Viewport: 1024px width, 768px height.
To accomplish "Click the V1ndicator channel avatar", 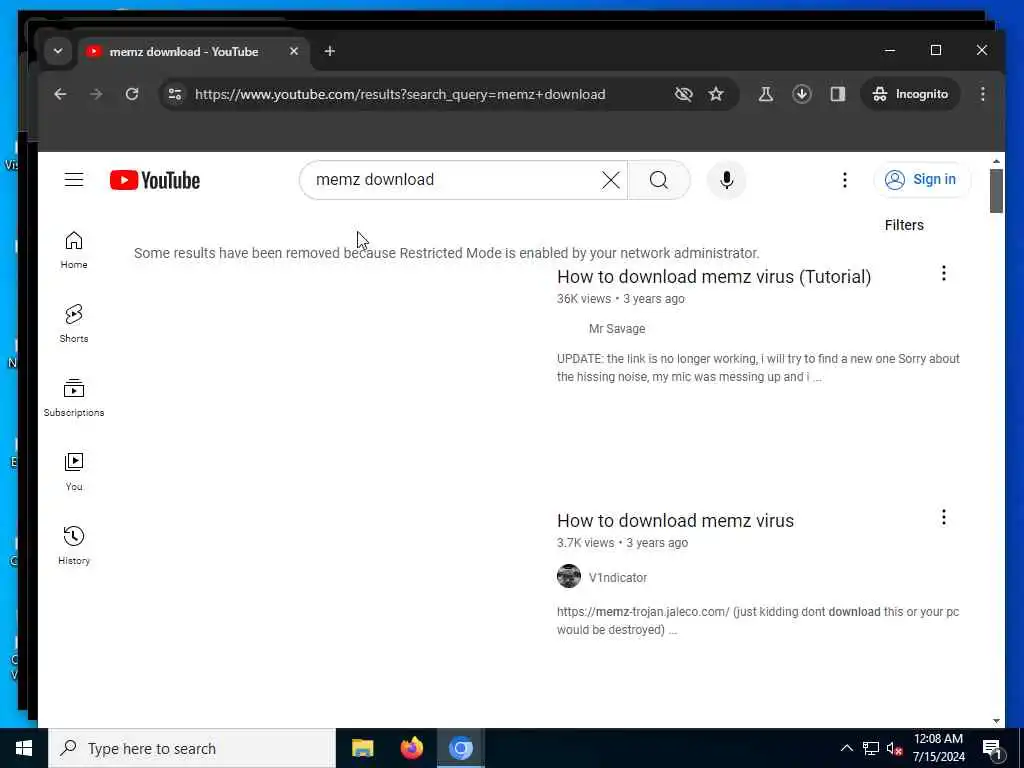I will (569, 576).
